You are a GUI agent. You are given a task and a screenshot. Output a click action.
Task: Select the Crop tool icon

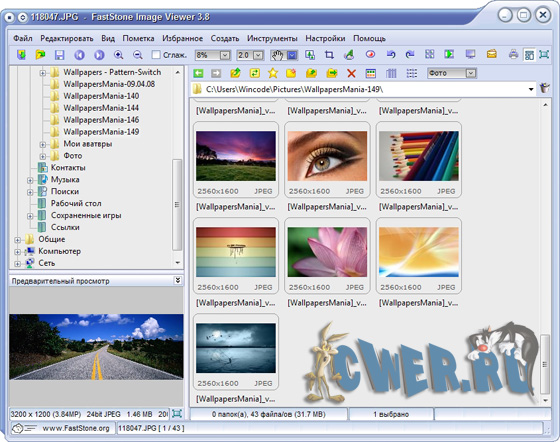[329, 55]
